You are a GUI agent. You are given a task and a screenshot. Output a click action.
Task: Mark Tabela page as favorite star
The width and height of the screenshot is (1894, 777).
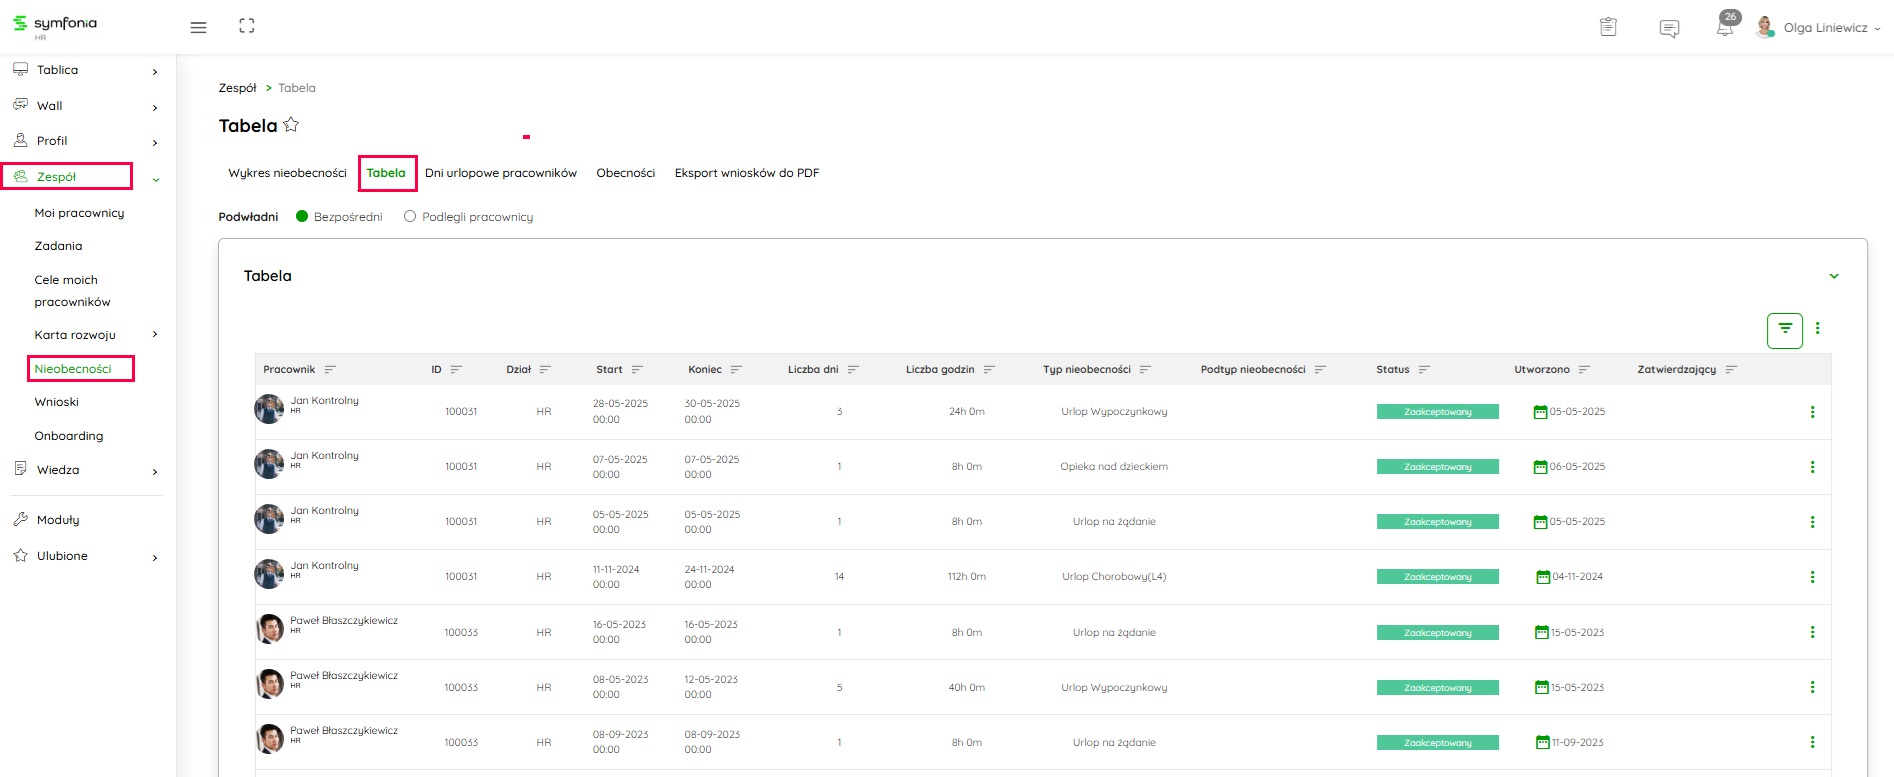point(291,125)
